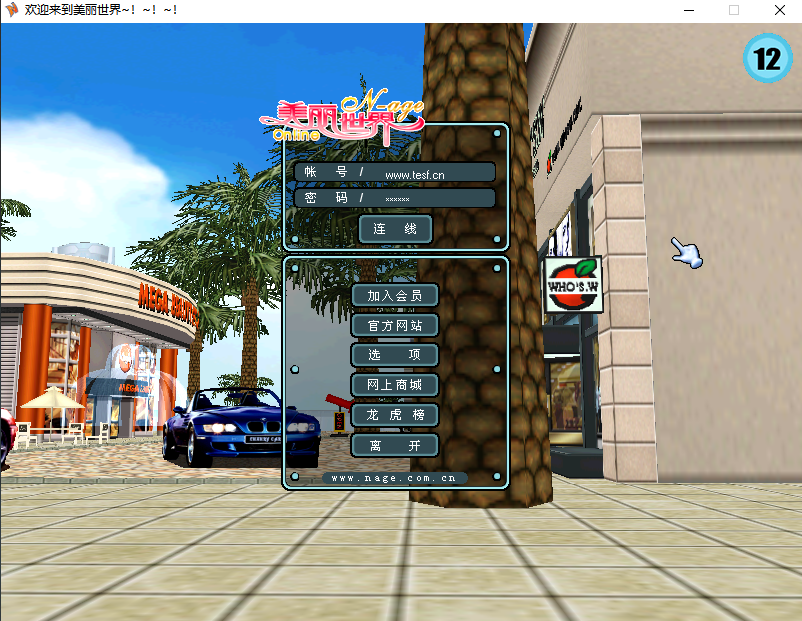Open 加入会员 to register membership
This screenshot has width=802, height=621.
coord(395,295)
